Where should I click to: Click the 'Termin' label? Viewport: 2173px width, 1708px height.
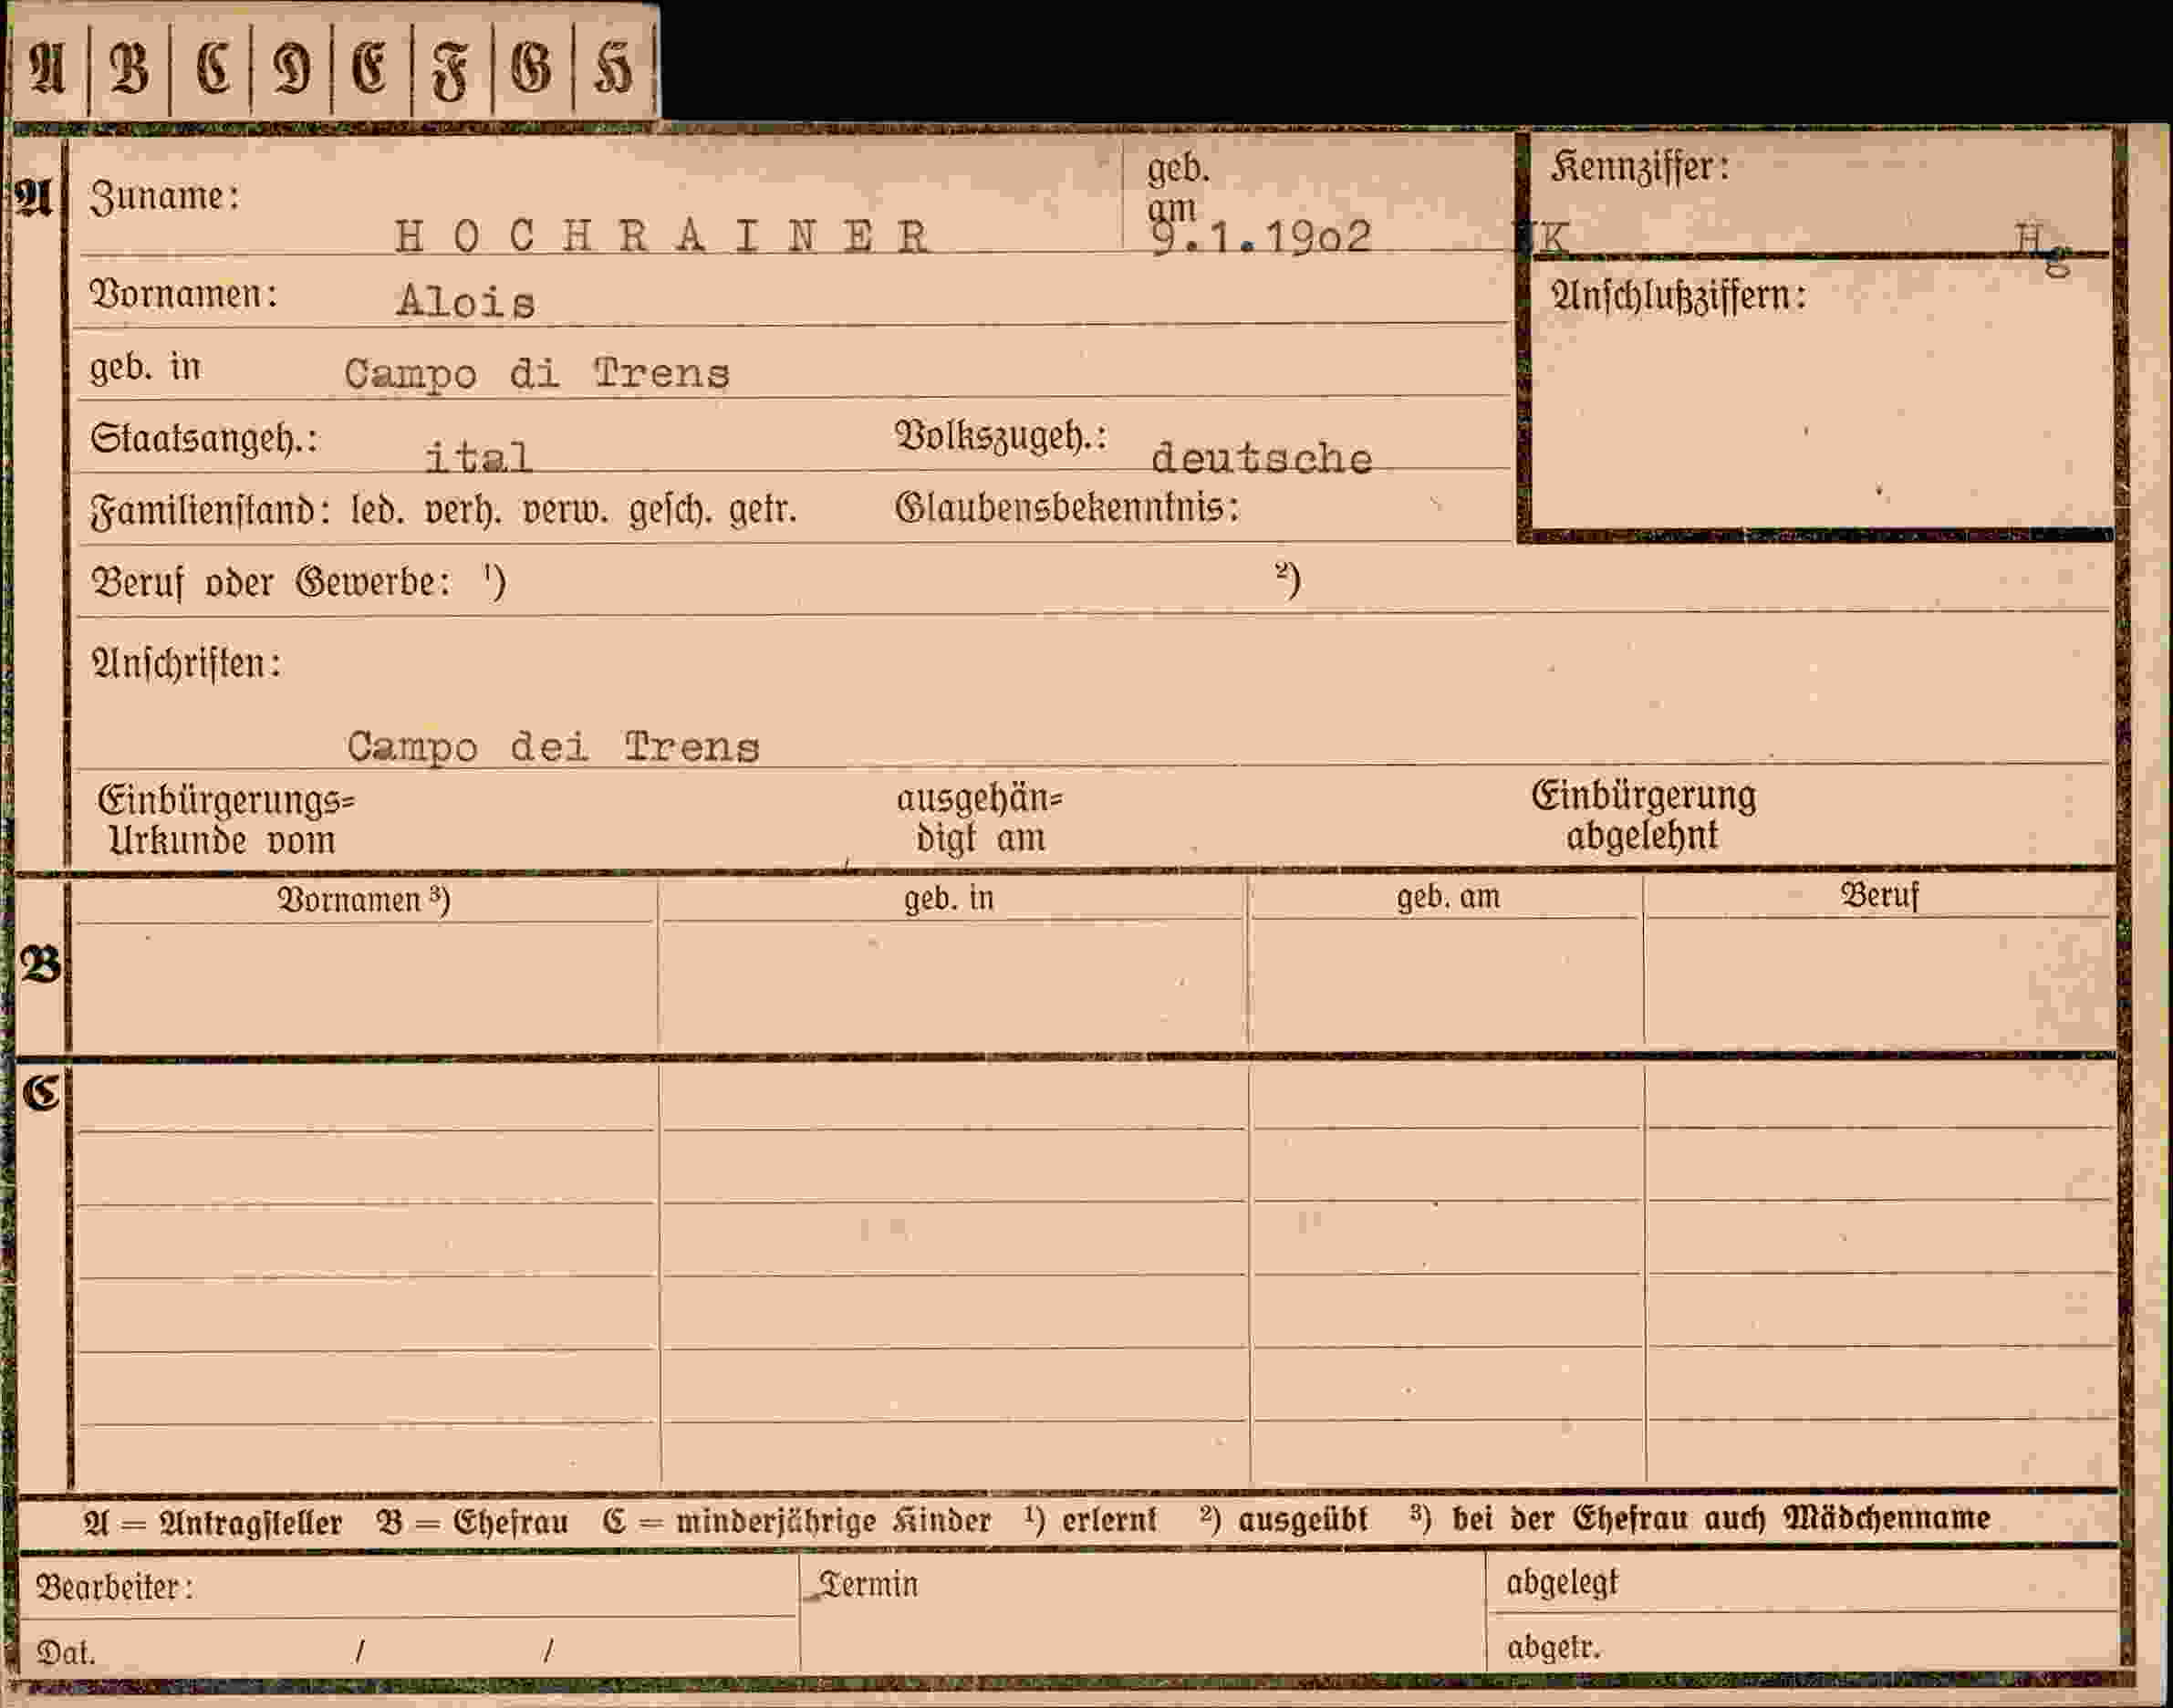(867, 1584)
